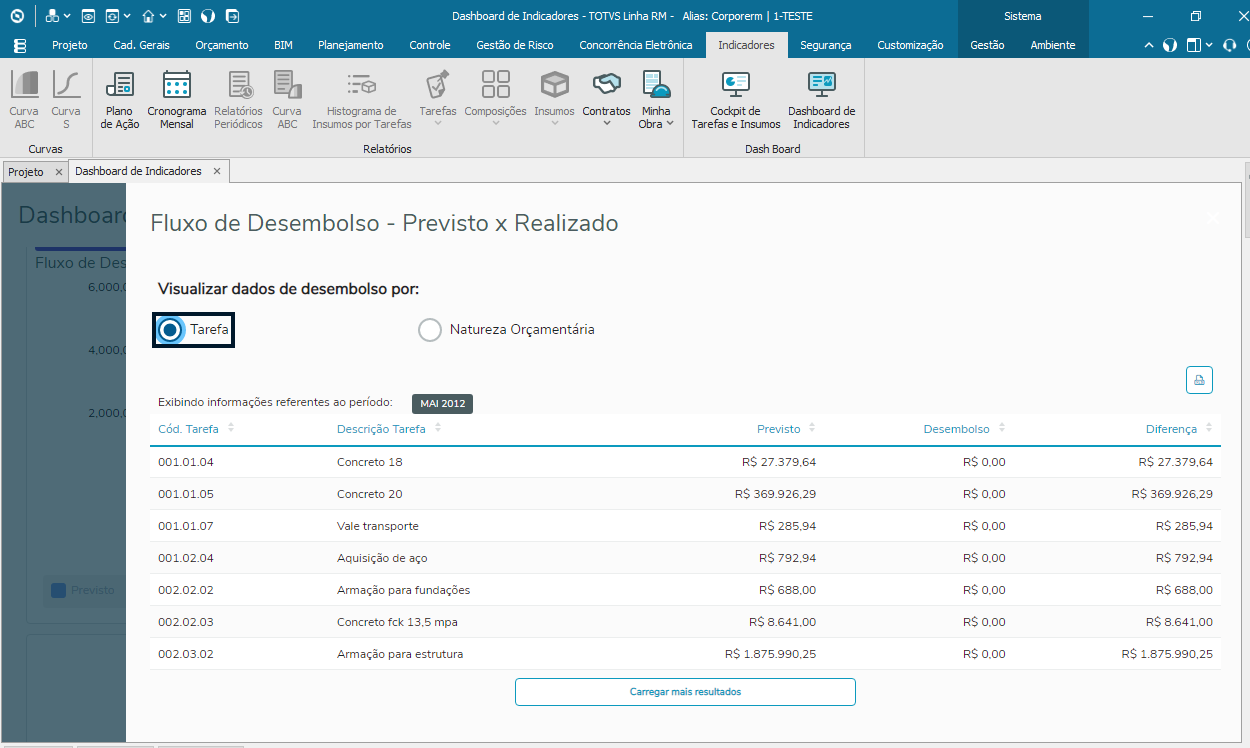Click task code 001.01.05
The width and height of the screenshot is (1250, 748).
[x=186, y=494]
